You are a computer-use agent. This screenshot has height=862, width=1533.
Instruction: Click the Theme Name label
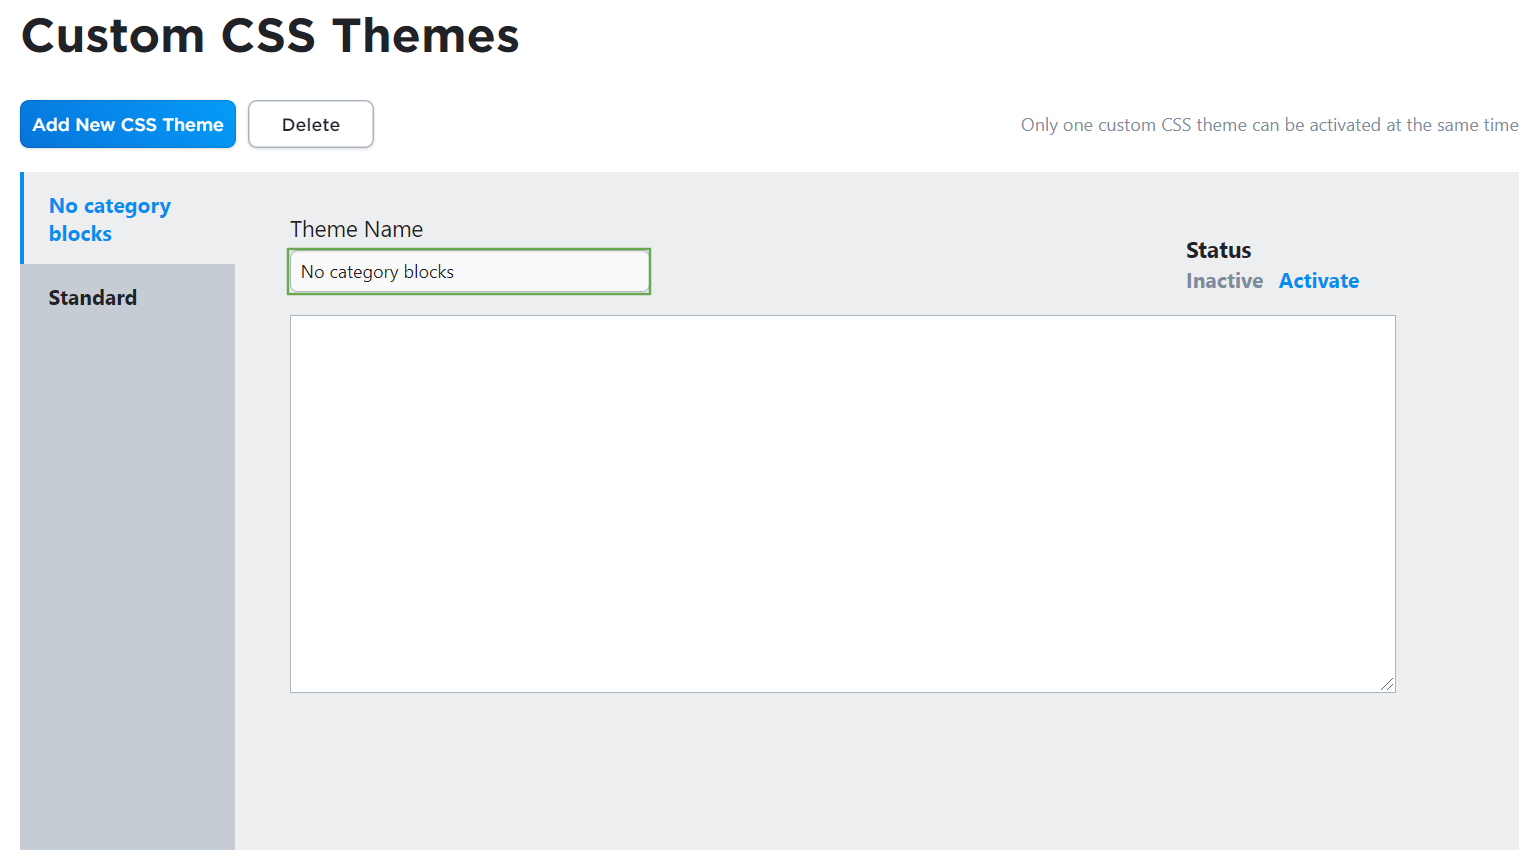356,229
